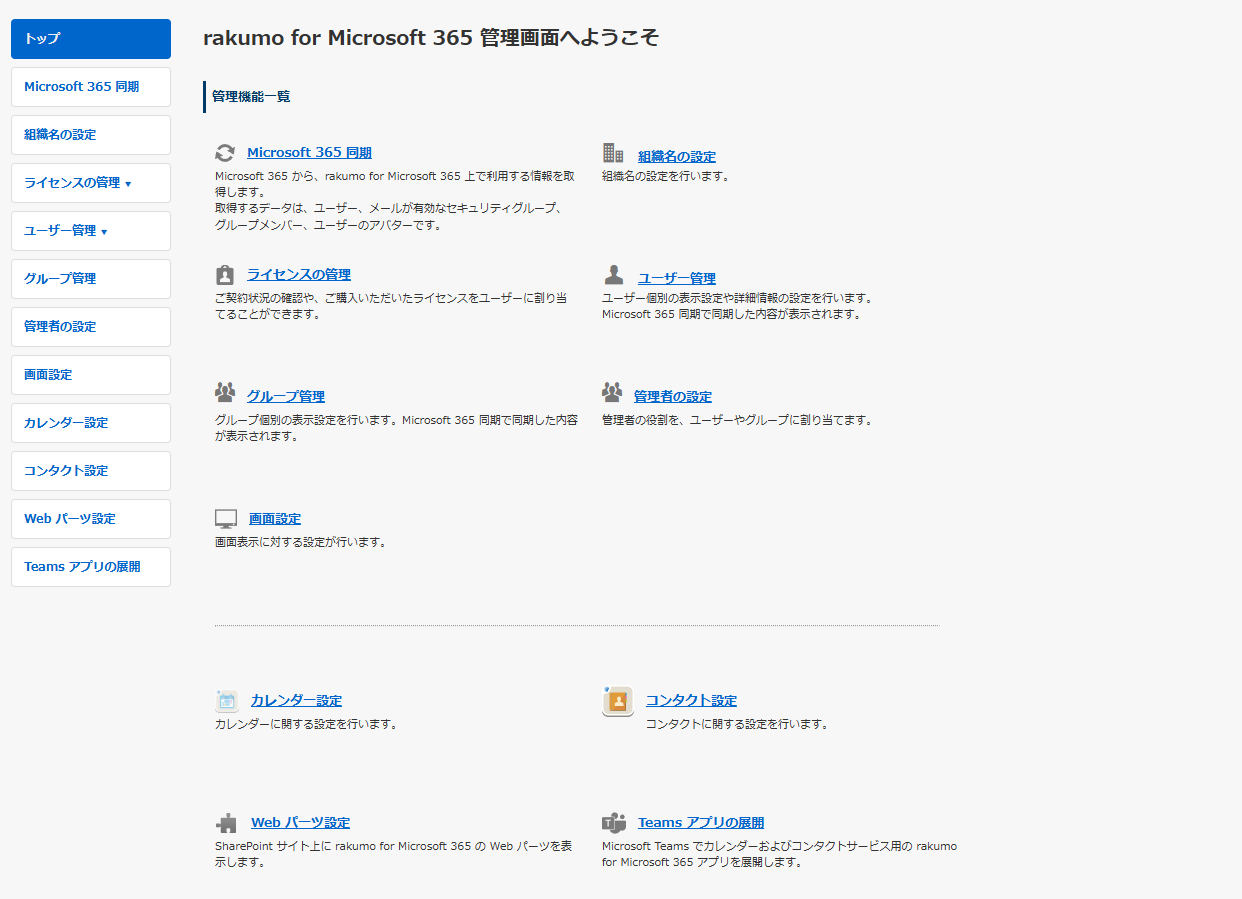This screenshot has width=1242, height=899.
Task: Follow the 画面設定 link in main list
Action: (275, 518)
